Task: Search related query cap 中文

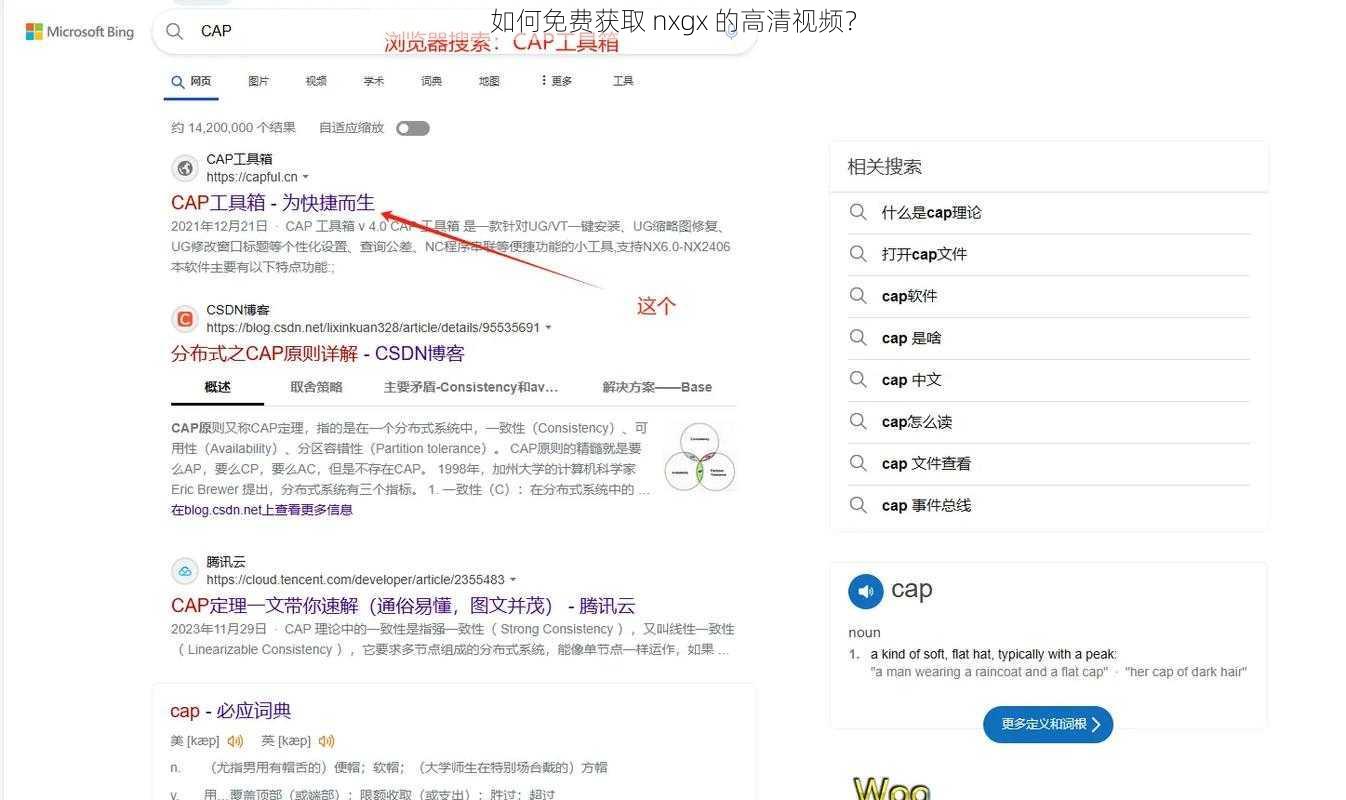Action: tap(912, 380)
